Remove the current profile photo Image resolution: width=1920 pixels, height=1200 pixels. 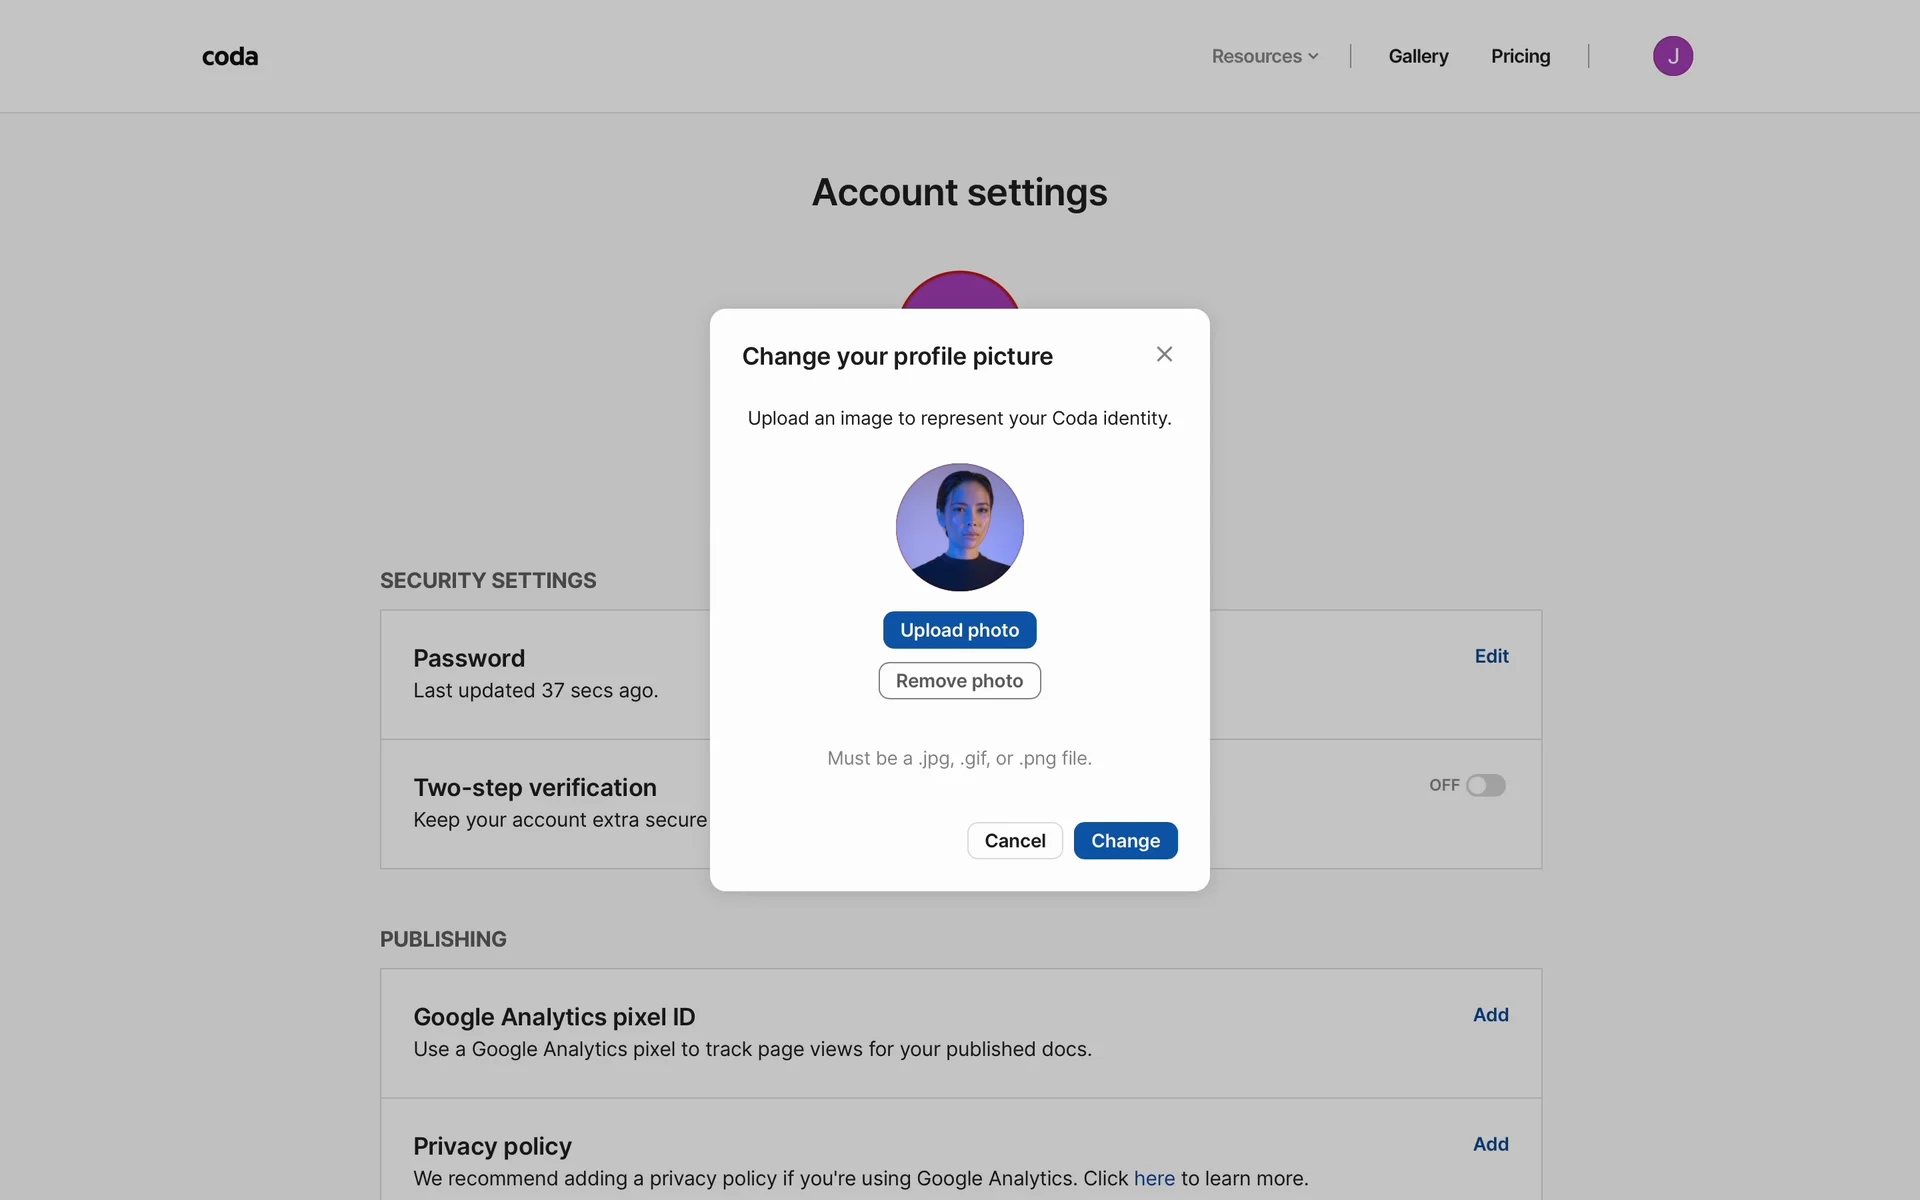tap(959, 681)
